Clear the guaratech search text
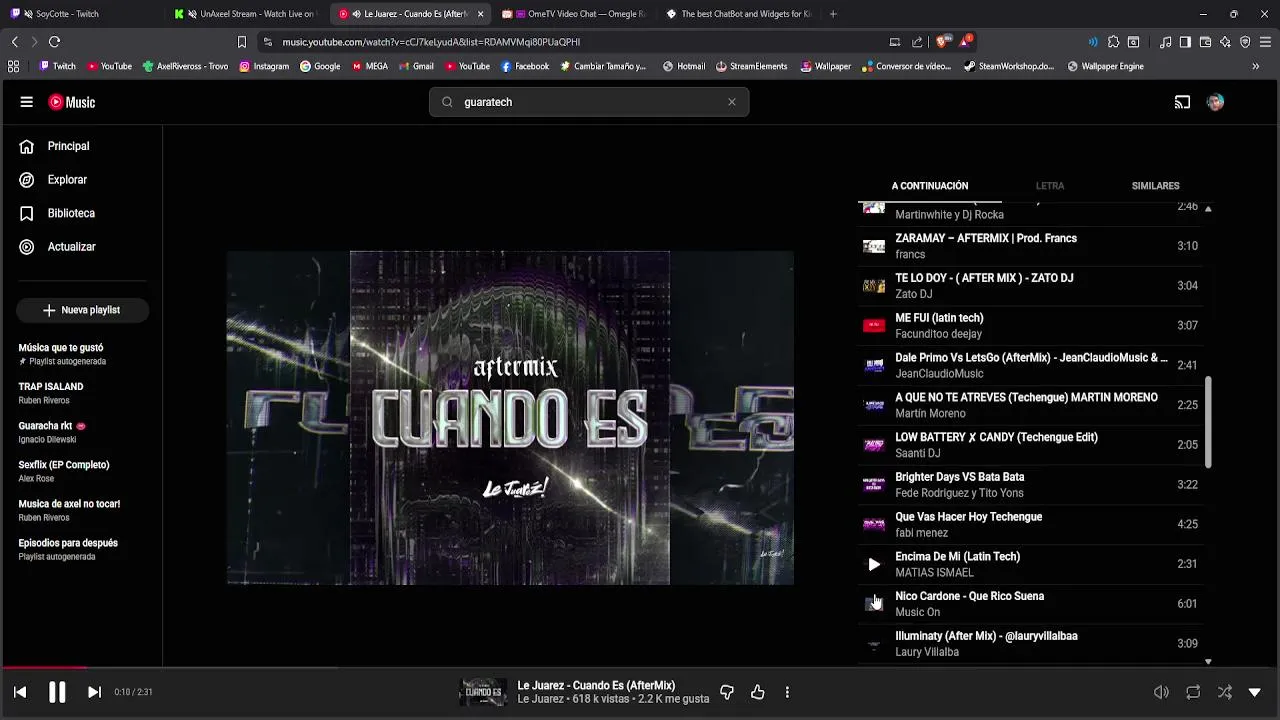Image resolution: width=1280 pixels, height=720 pixels. click(732, 102)
